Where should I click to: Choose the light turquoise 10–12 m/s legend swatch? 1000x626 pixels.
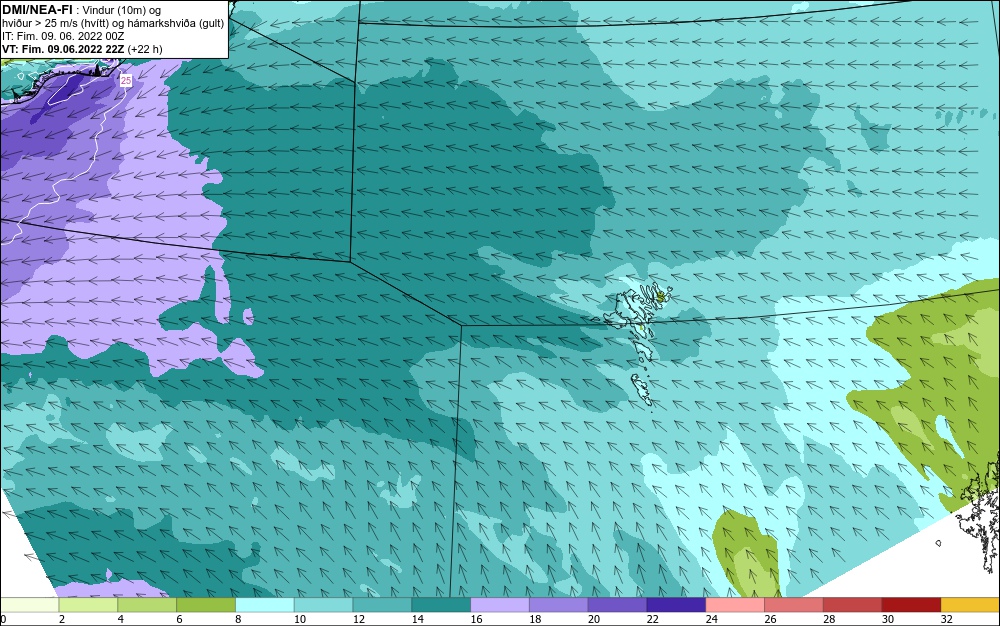pyautogui.click(x=323, y=605)
